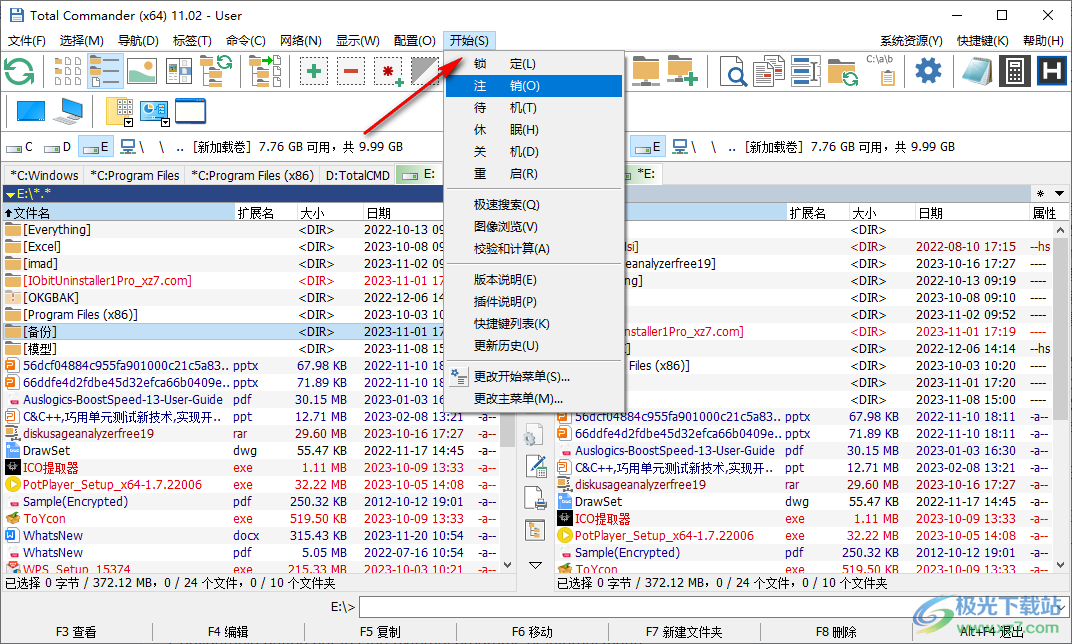The width and height of the screenshot is (1072, 644).
Task: Click the F7 新建文件夹 button
Action: pos(684,632)
